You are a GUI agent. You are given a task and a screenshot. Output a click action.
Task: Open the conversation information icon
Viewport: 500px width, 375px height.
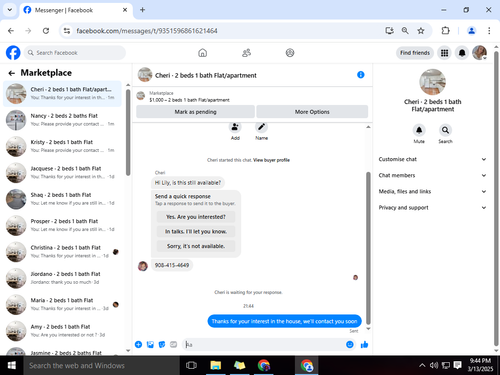coord(361,75)
